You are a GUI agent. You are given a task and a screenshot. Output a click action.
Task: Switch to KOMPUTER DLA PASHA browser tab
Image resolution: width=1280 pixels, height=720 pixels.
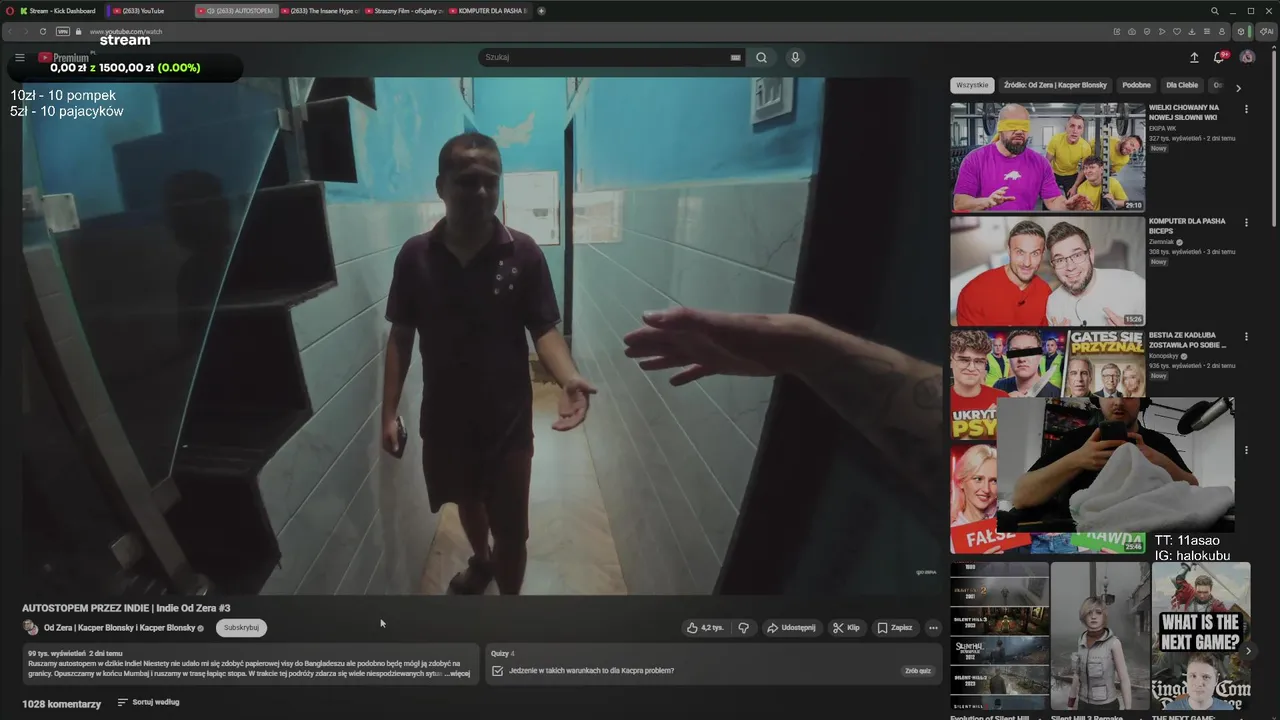(x=490, y=11)
